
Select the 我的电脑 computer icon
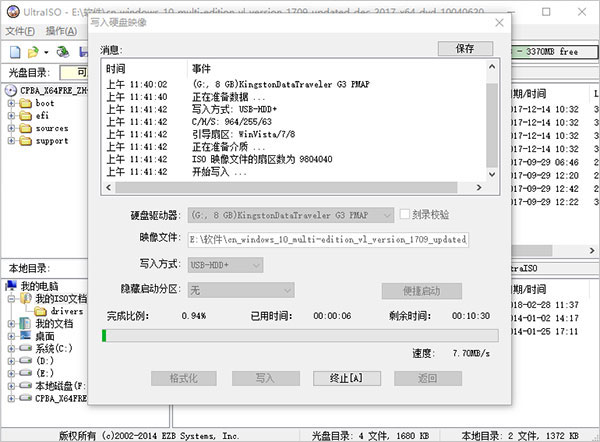point(11,285)
